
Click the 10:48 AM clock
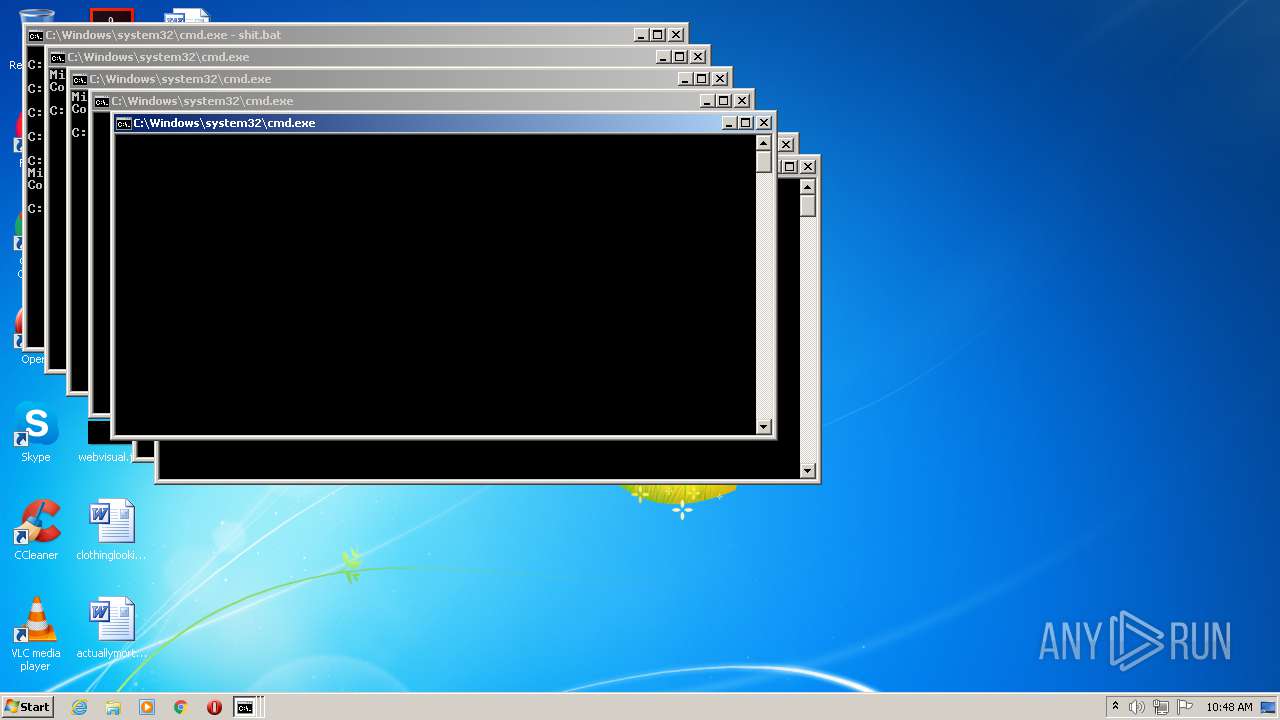pos(1229,707)
